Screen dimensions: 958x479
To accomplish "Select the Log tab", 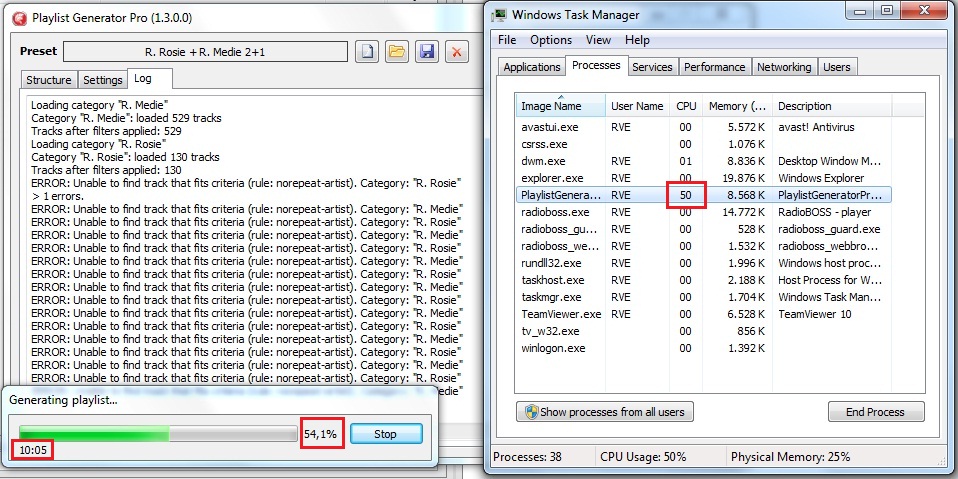I will [150, 79].
